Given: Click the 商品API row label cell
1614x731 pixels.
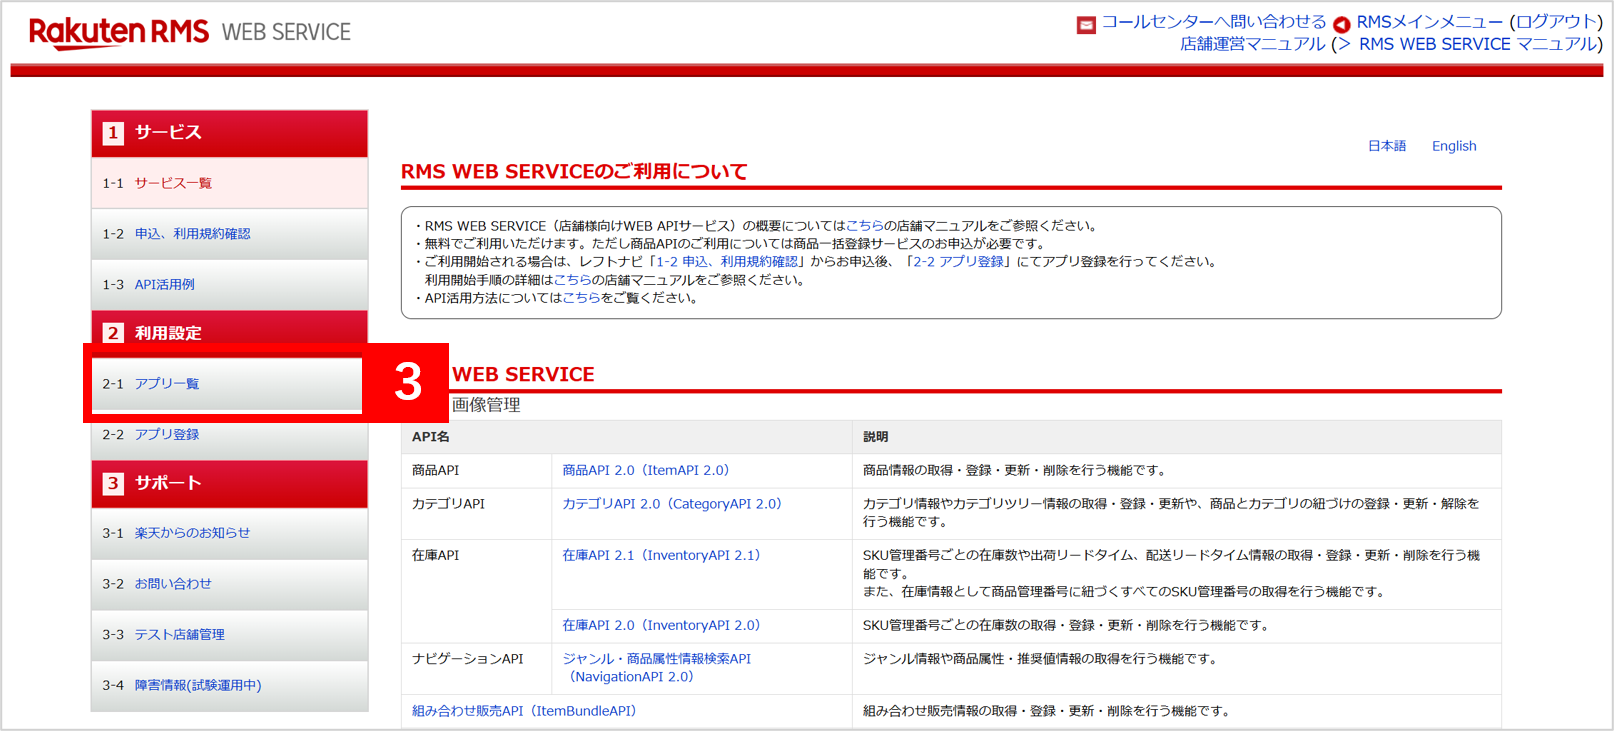Looking at the screenshot, I should pyautogui.click(x=477, y=470).
